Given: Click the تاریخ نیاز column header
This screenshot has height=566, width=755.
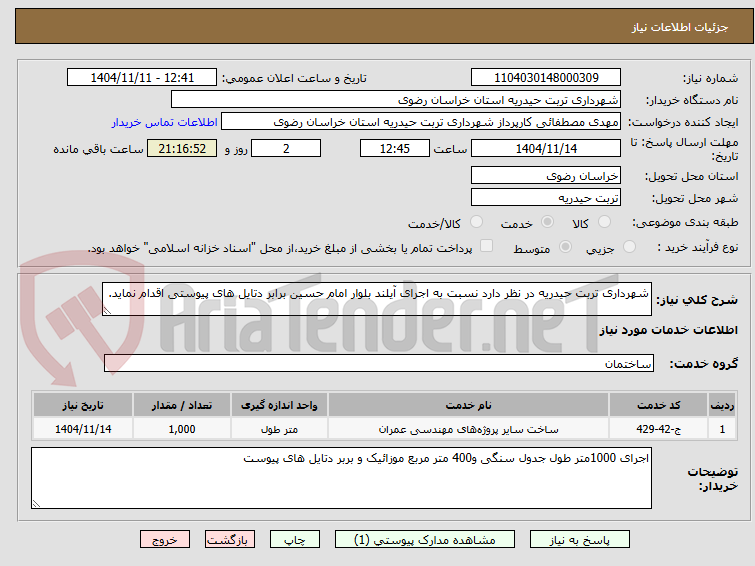Looking at the screenshot, I should point(83,405).
